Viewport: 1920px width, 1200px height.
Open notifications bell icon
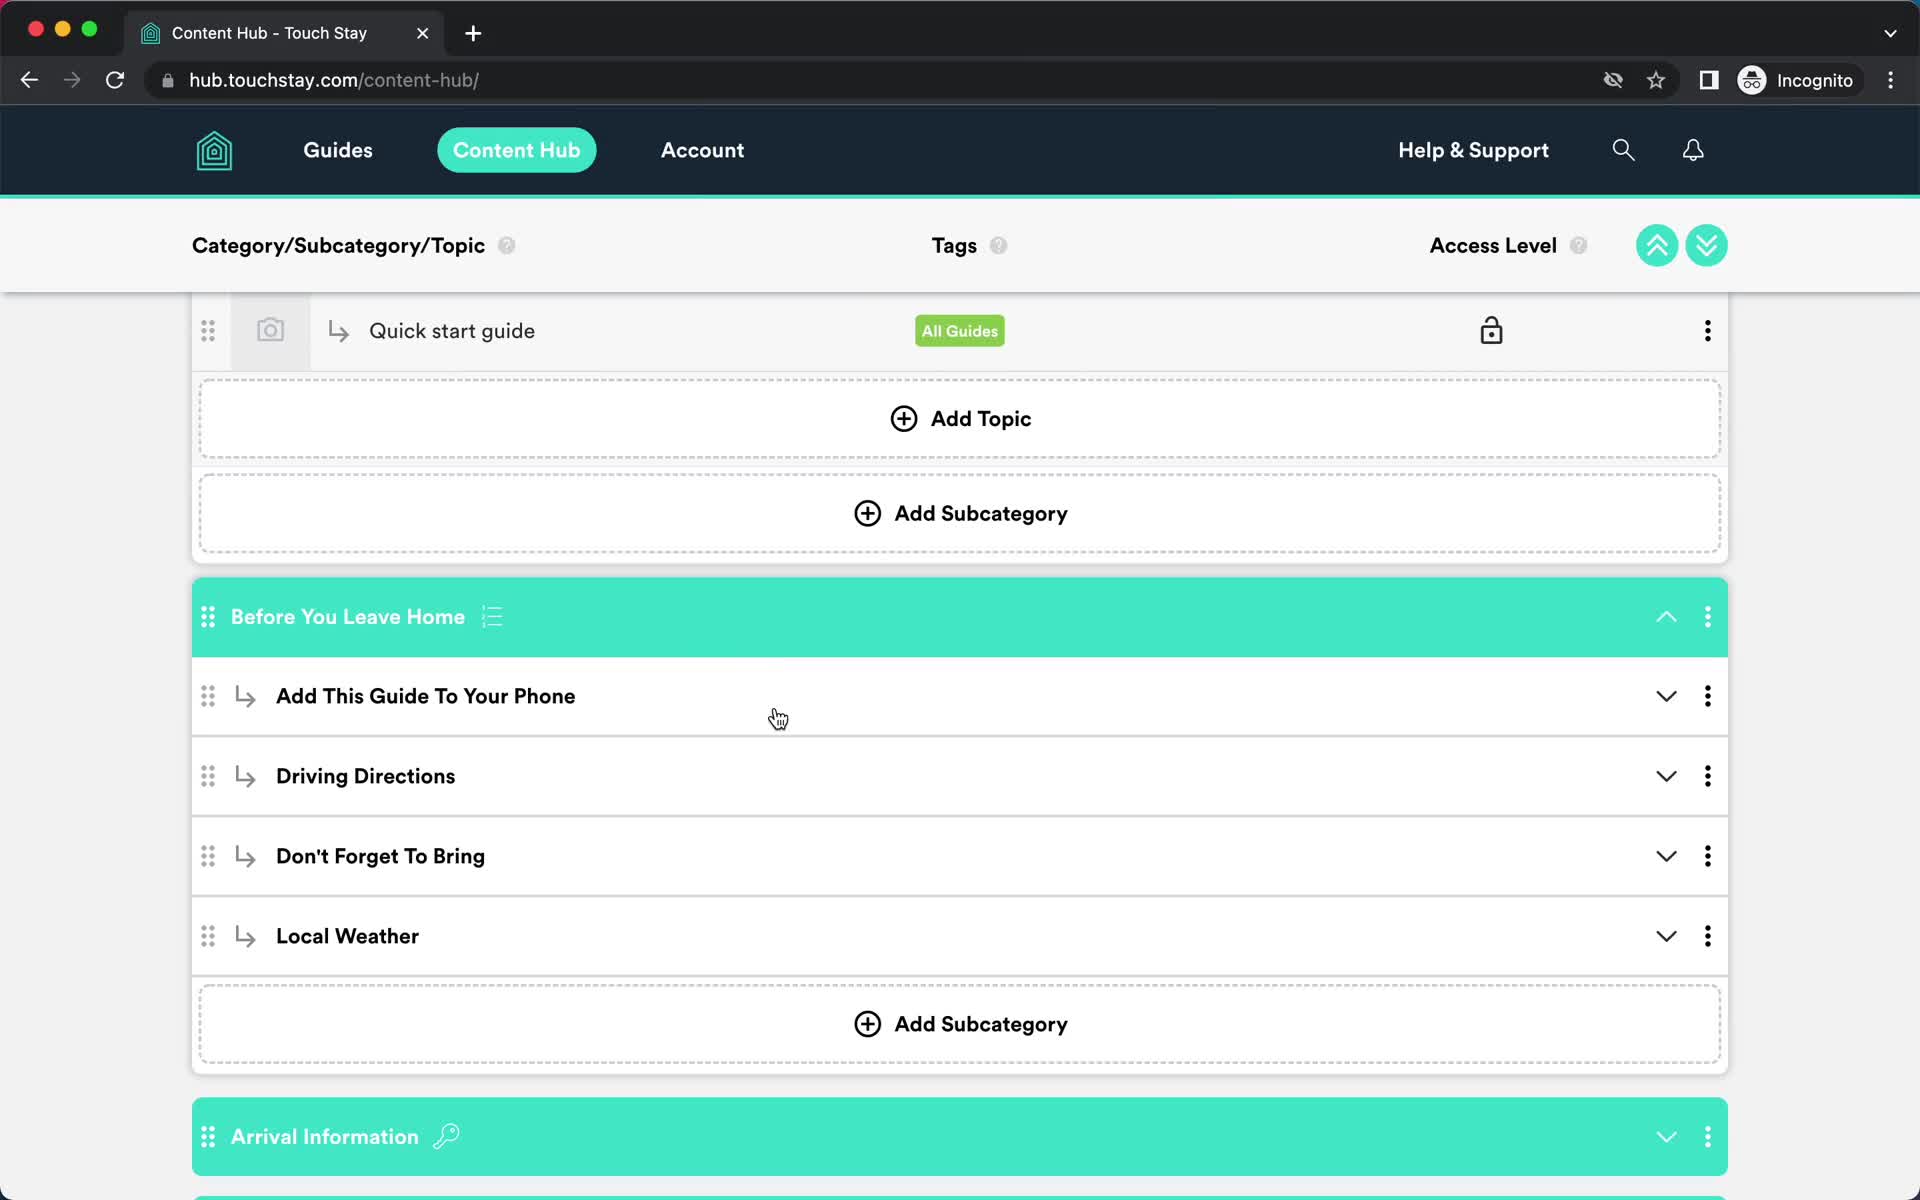pyautogui.click(x=1693, y=150)
